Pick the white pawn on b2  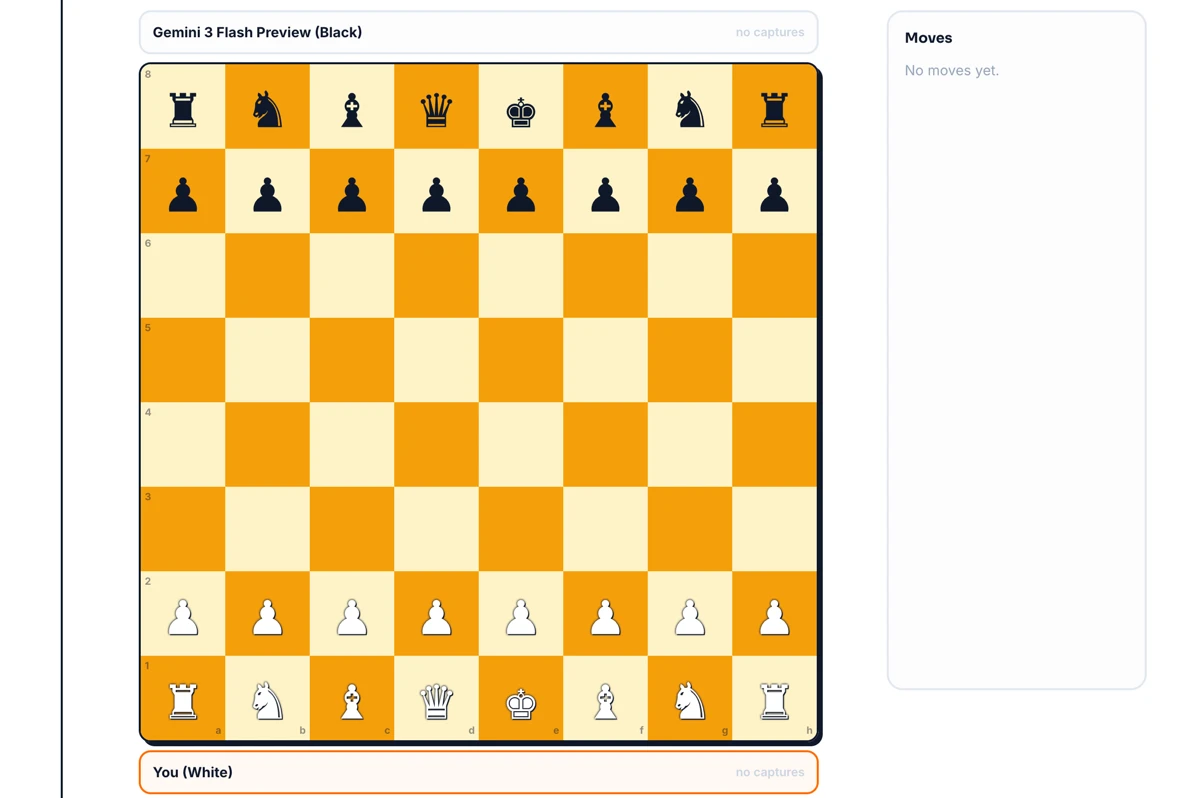point(267,617)
